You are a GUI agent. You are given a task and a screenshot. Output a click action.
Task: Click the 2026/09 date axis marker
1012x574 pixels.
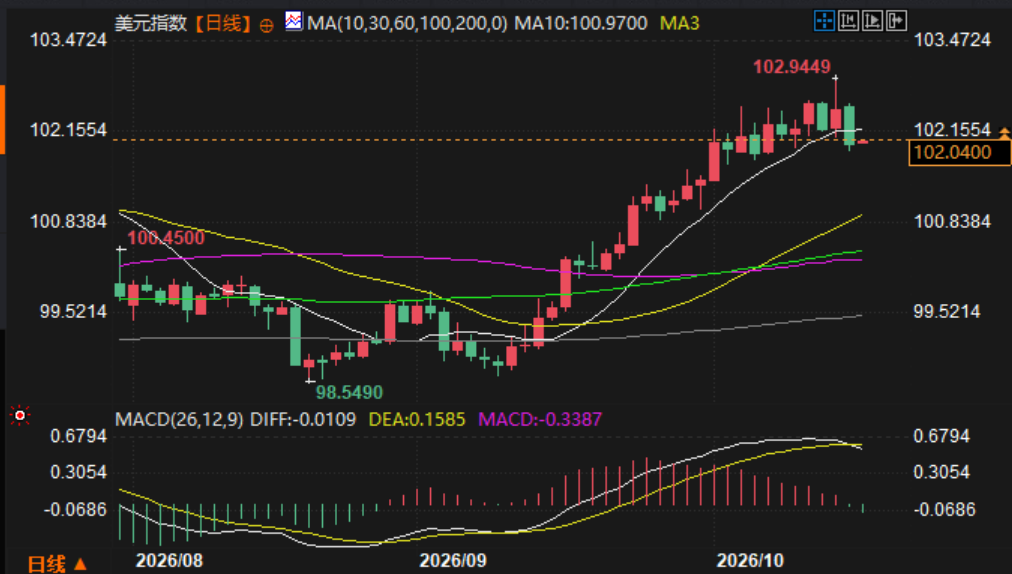453,560
